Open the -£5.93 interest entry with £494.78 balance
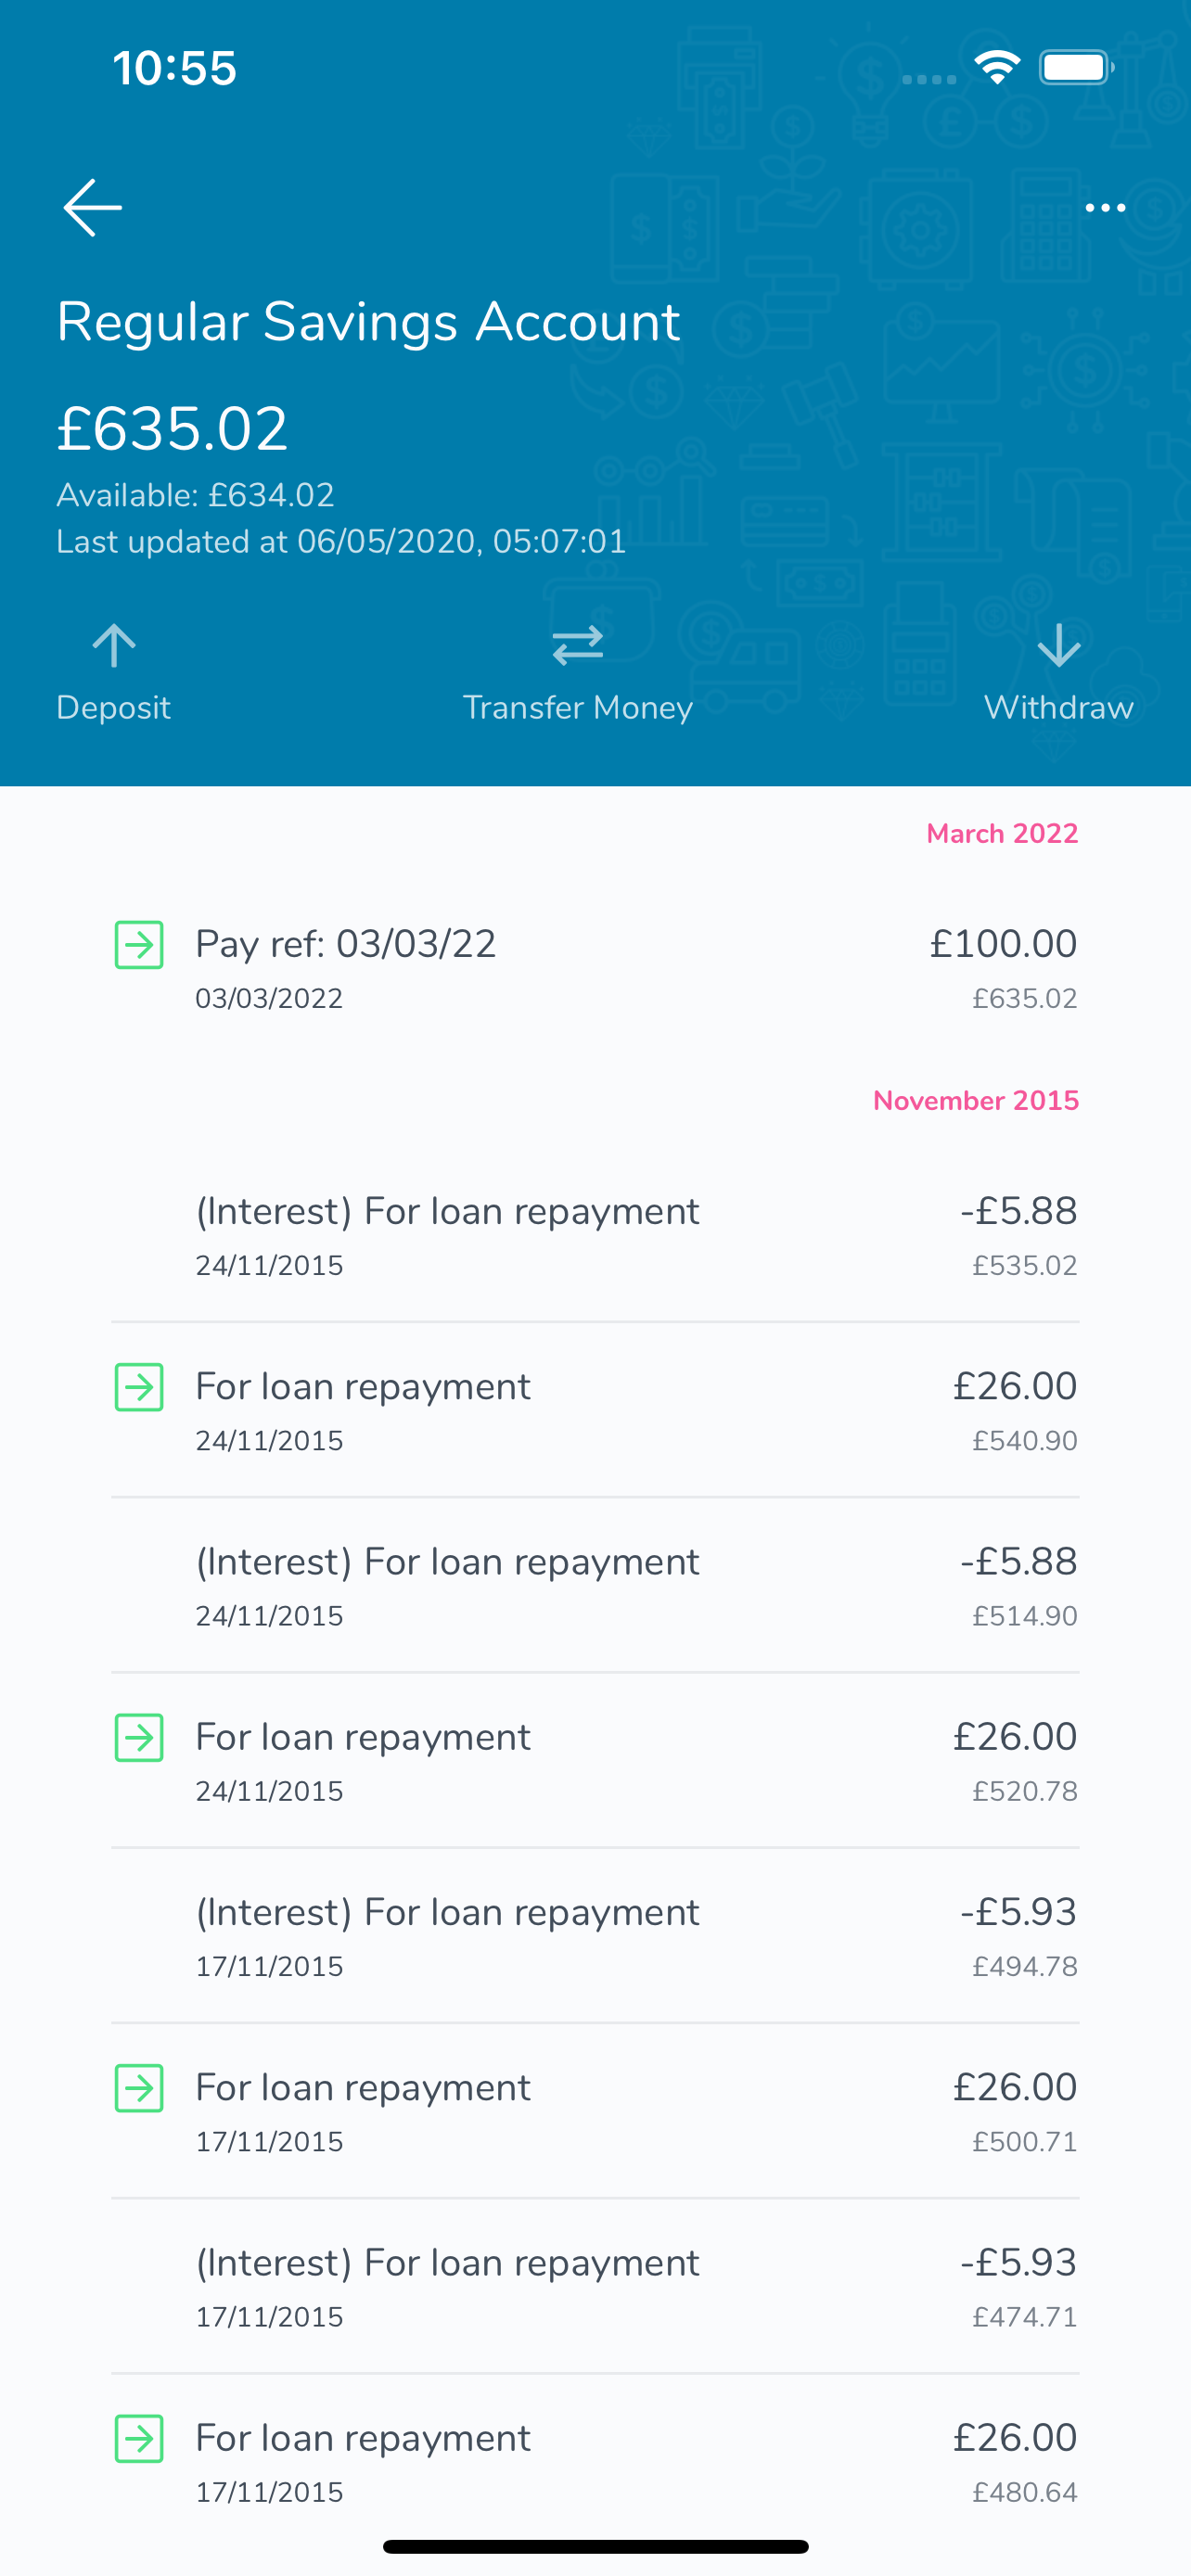Screen dimensions: 1191x2576 click(x=595, y=1937)
